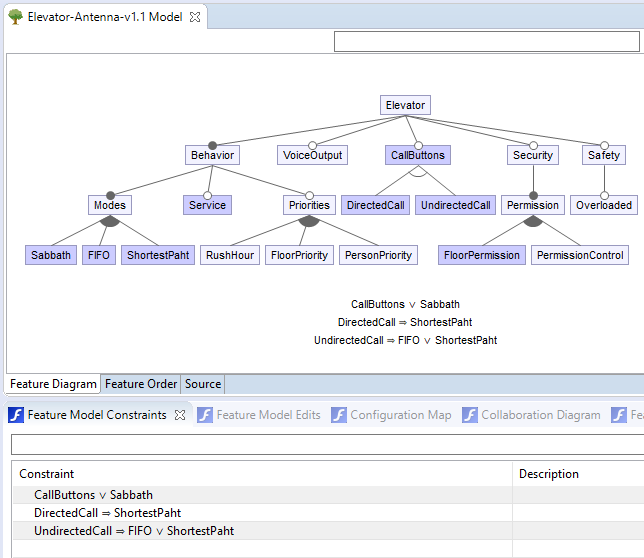
Task: Select the Safety feature node
Action: coord(604,155)
